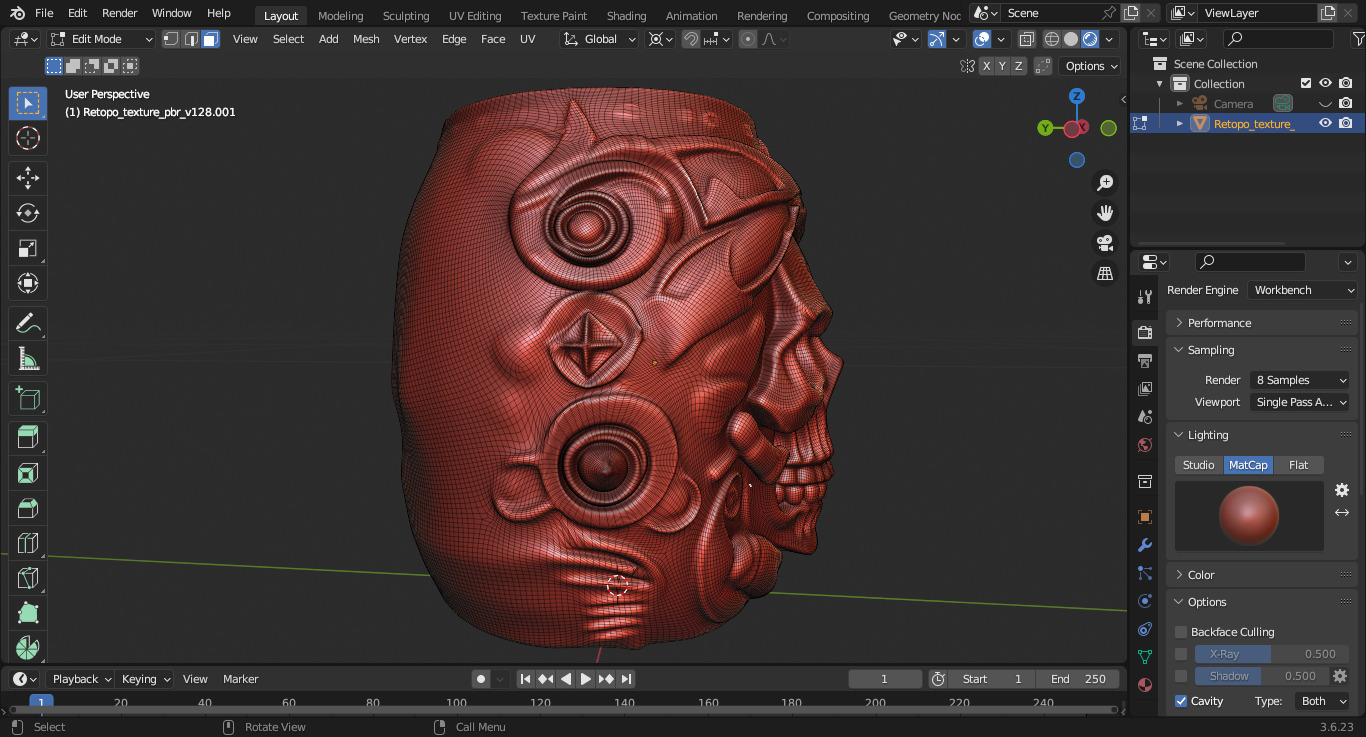1366x737 pixels.
Task: Toggle camera view icon
Action: pos(1105,243)
